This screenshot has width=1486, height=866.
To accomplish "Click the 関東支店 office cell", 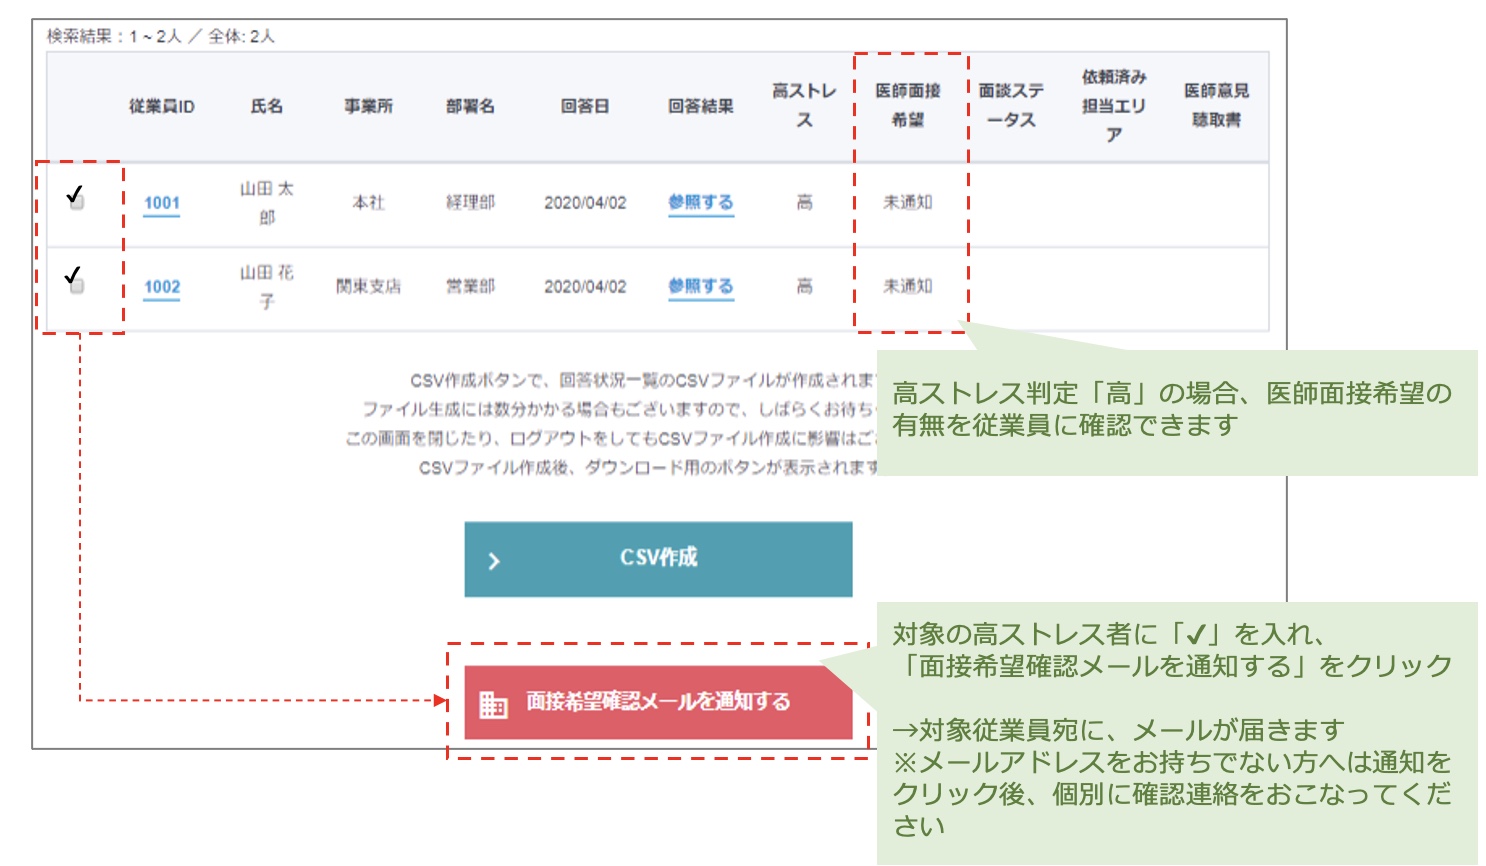I will pyautogui.click(x=369, y=286).
